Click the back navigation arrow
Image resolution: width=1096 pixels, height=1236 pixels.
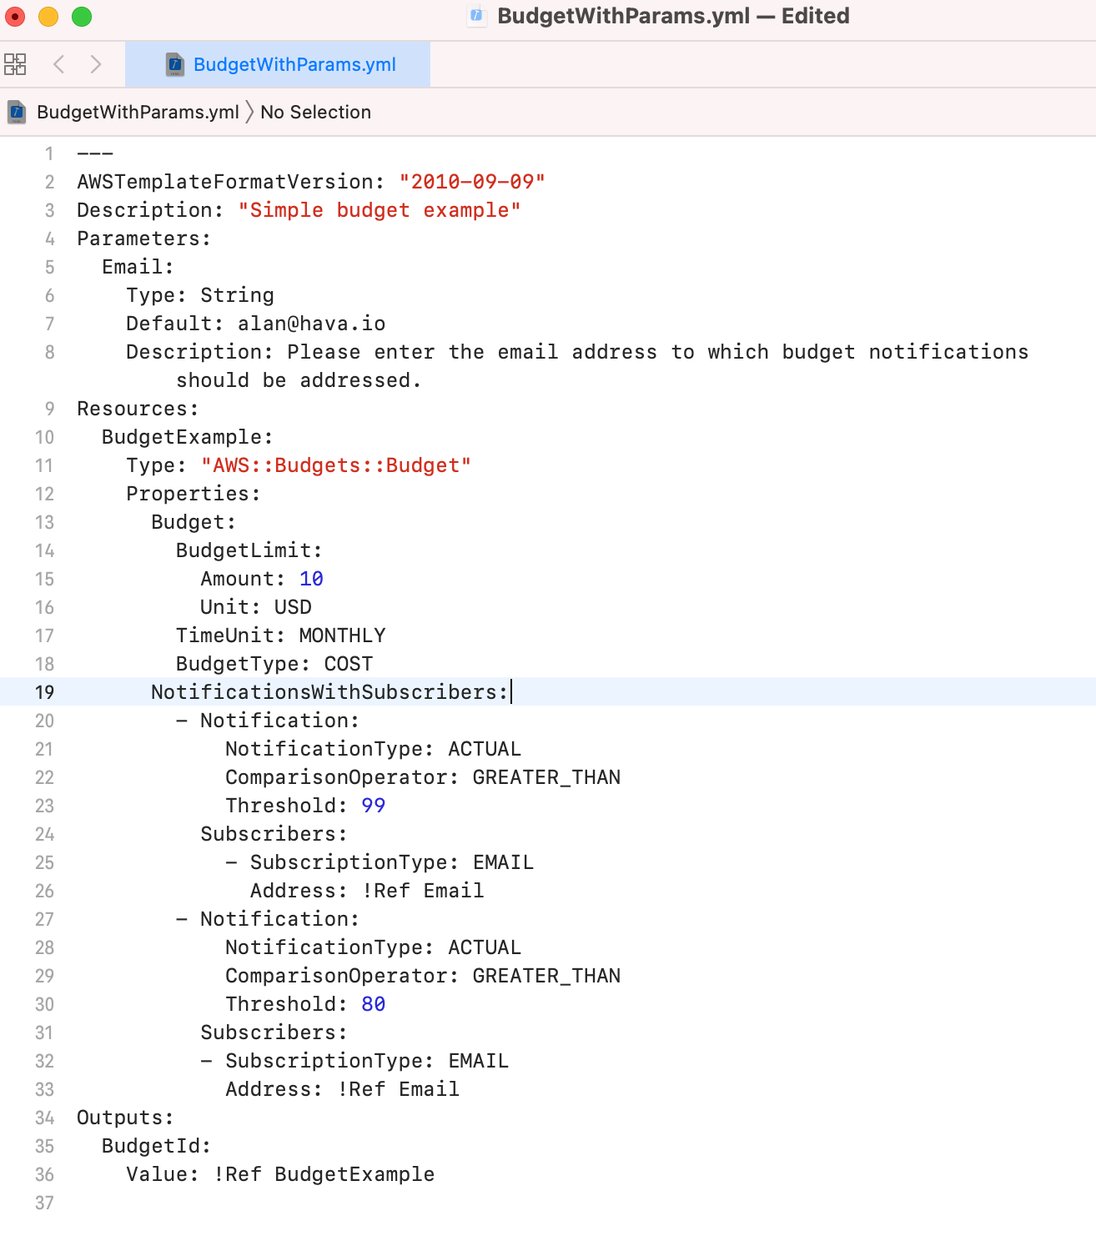(x=58, y=63)
